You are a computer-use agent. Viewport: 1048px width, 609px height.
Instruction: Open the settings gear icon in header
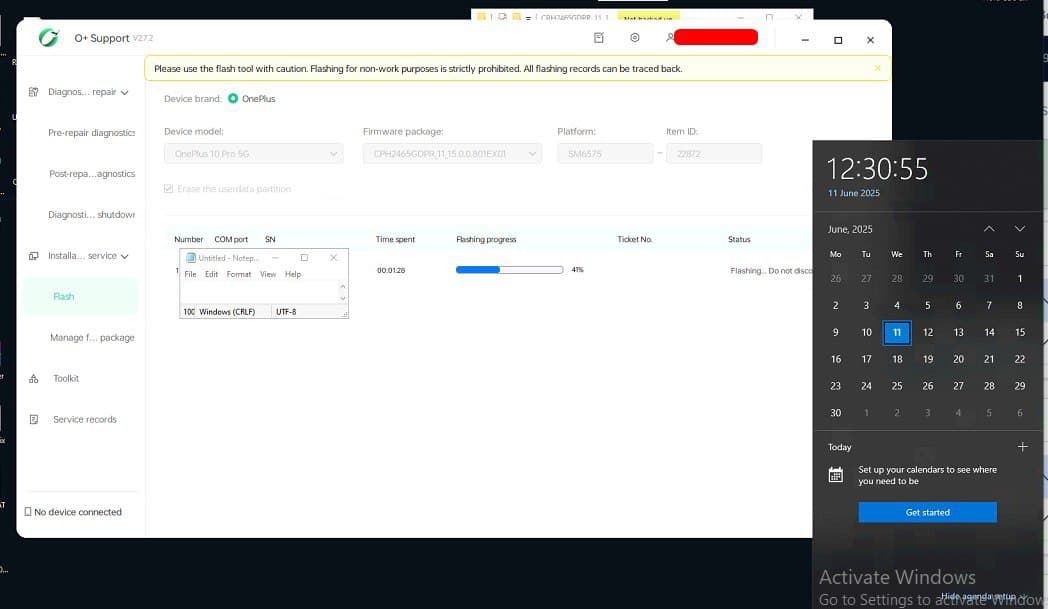pos(634,38)
